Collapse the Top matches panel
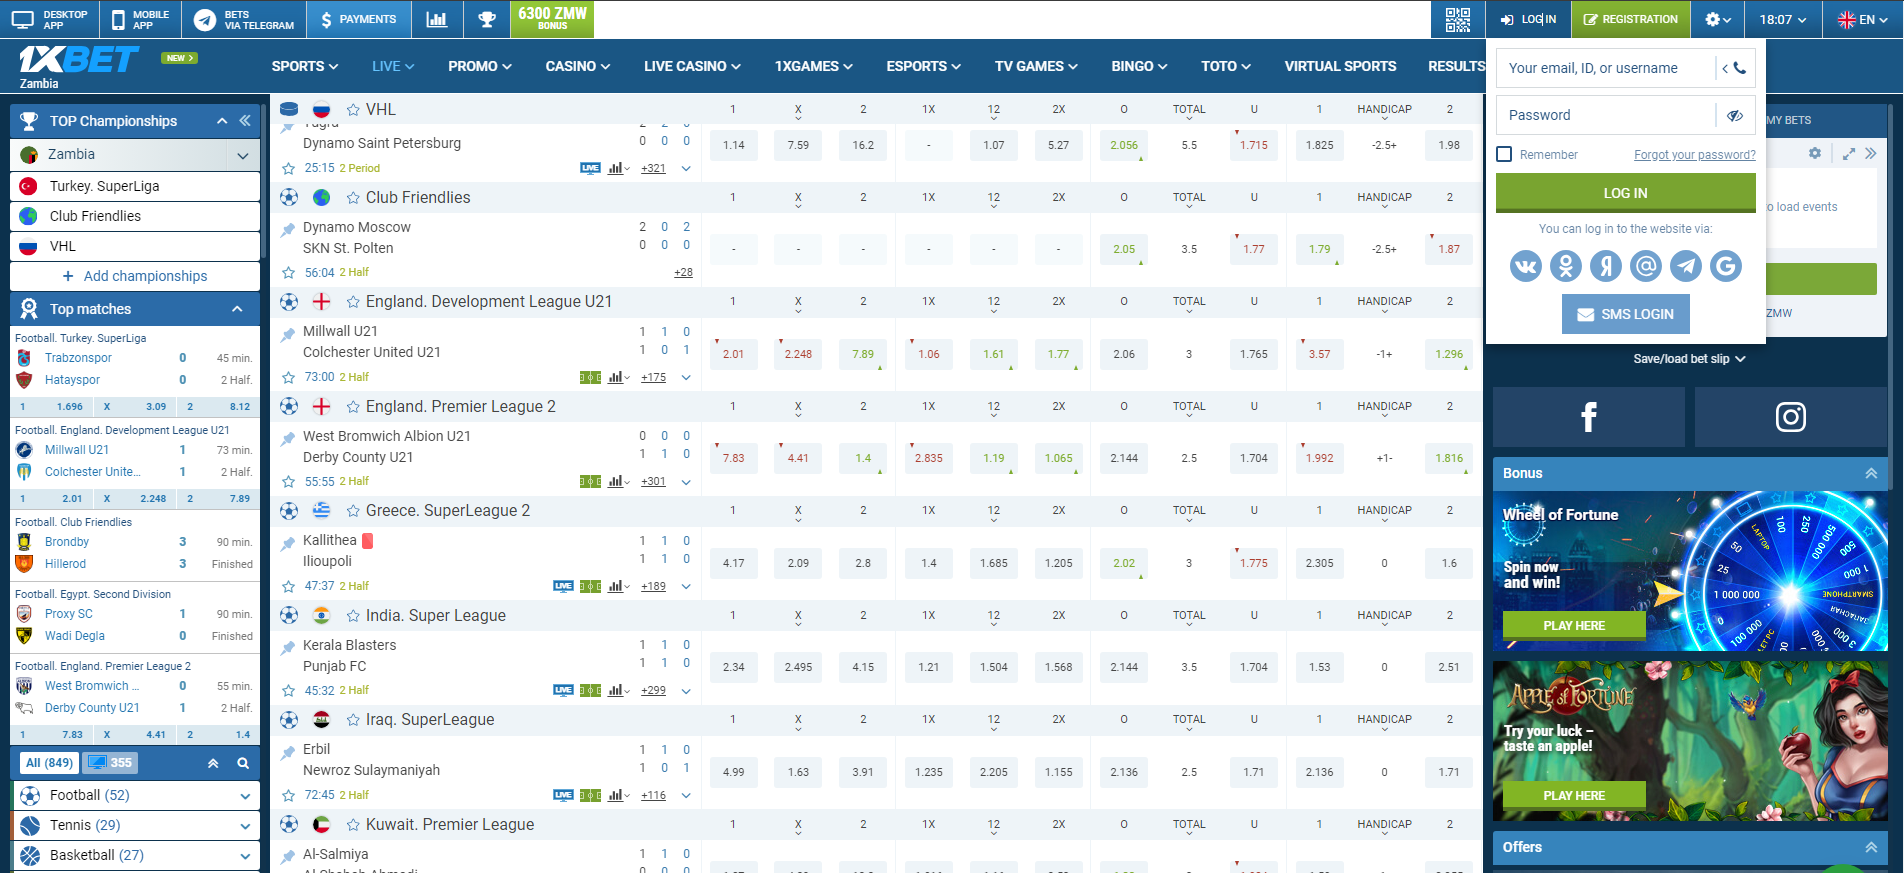This screenshot has height=873, width=1904. coord(237,309)
